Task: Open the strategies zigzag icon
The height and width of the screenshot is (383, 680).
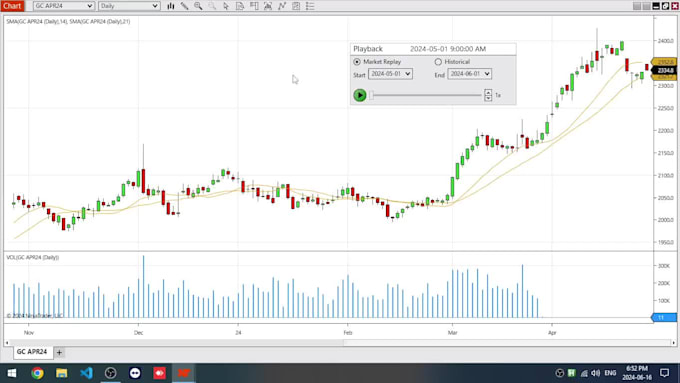Action: click(x=282, y=6)
